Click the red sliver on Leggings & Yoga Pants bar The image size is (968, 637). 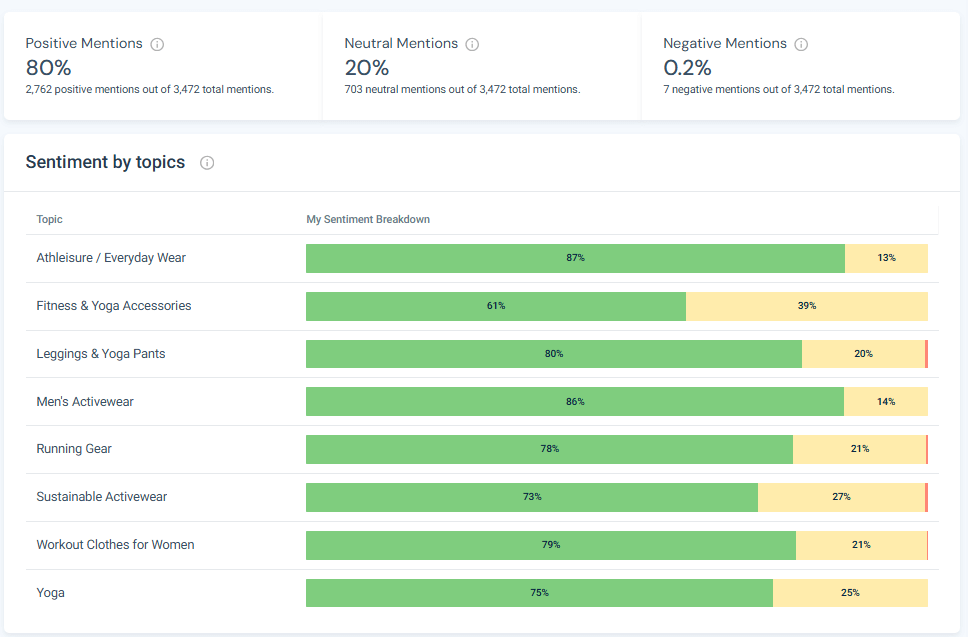(926, 353)
